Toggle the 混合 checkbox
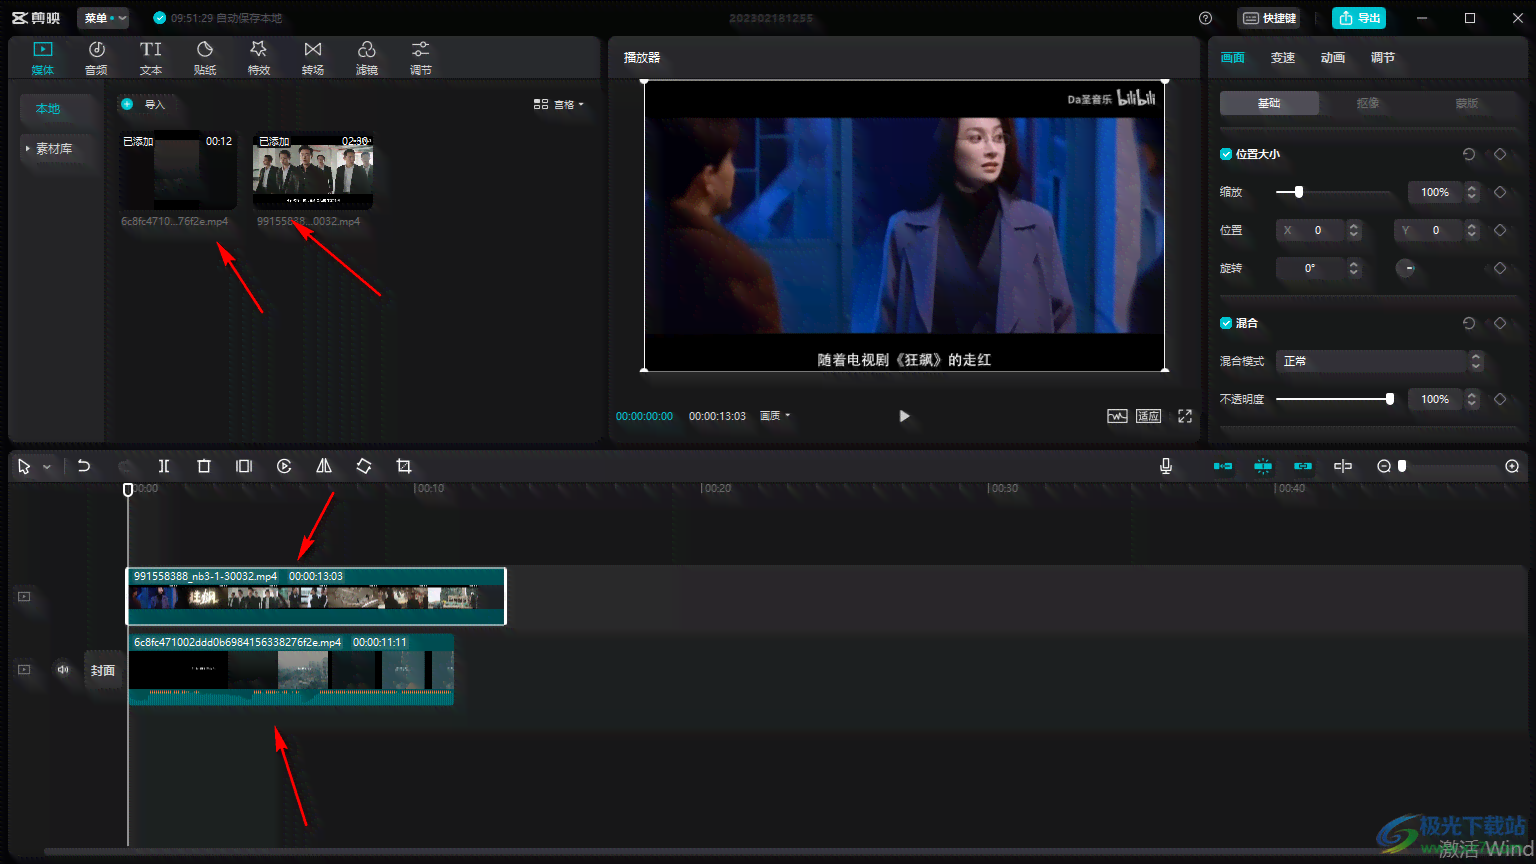Viewport: 1536px width, 864px height. (x=1226, y=323)
